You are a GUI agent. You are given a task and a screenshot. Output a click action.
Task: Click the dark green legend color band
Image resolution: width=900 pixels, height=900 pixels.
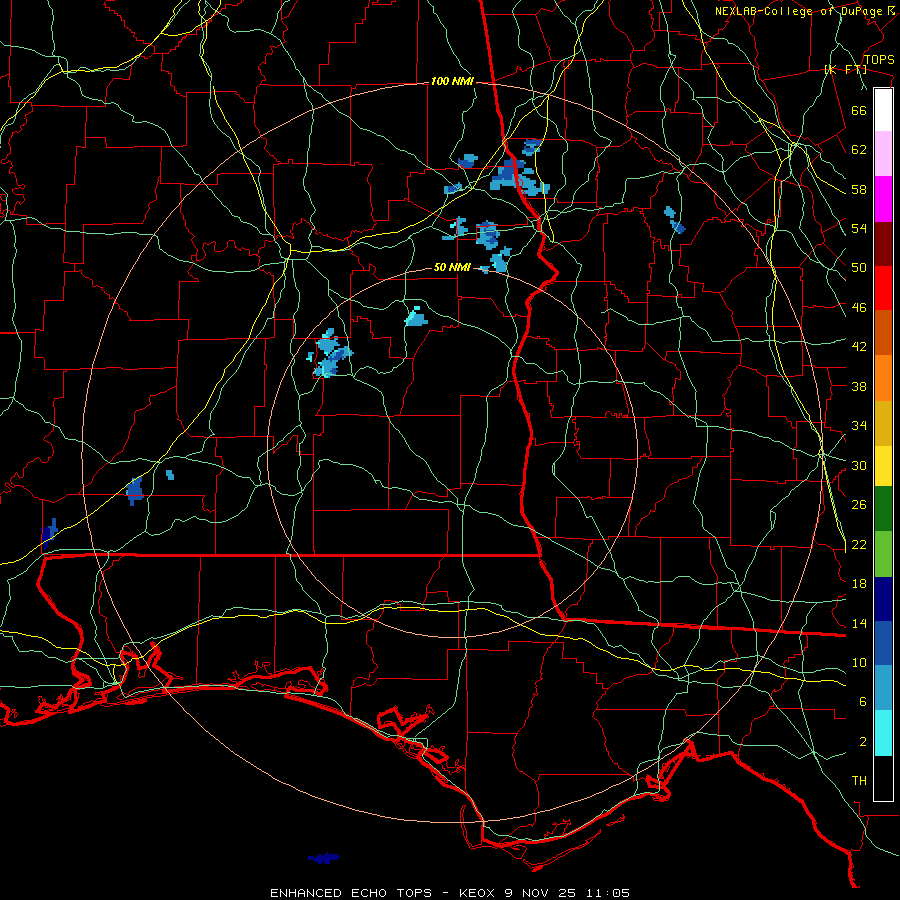(x=883, y=509)
